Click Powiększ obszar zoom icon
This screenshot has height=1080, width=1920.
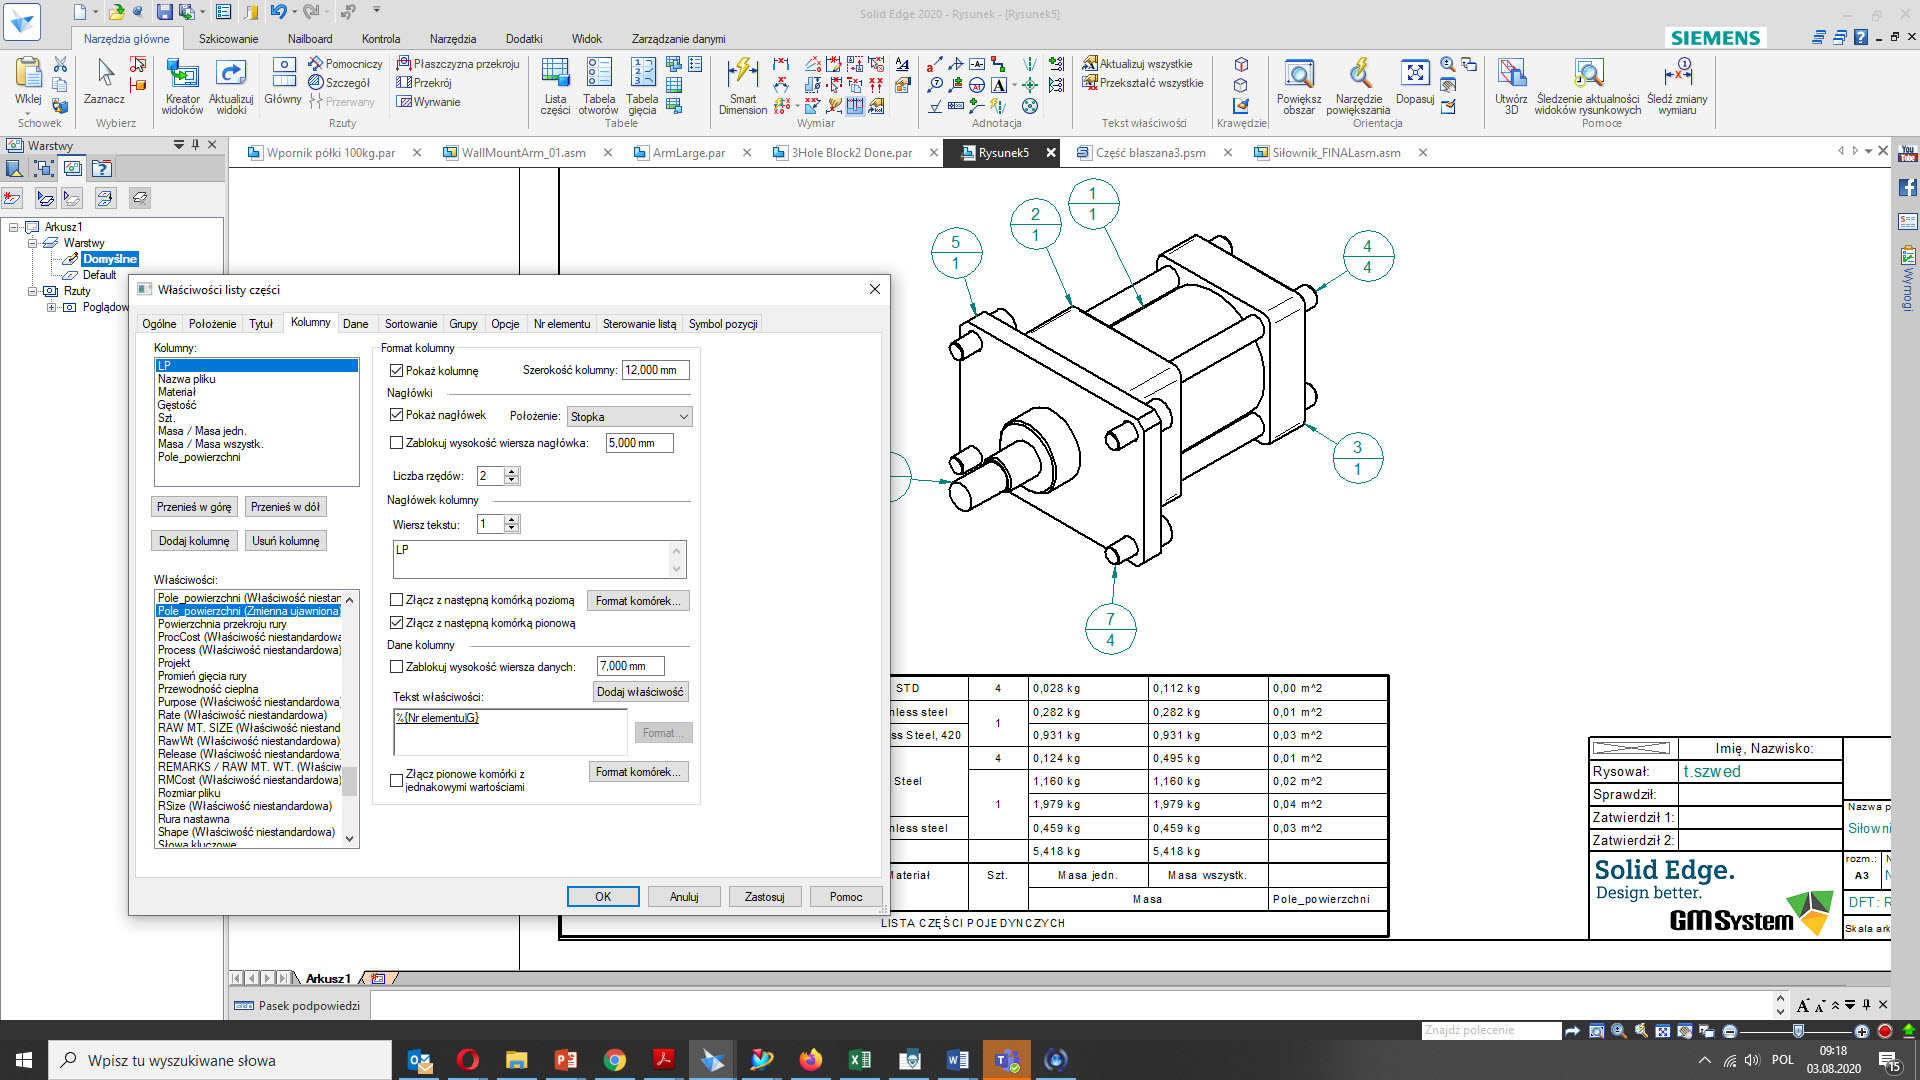[1299, 86]
